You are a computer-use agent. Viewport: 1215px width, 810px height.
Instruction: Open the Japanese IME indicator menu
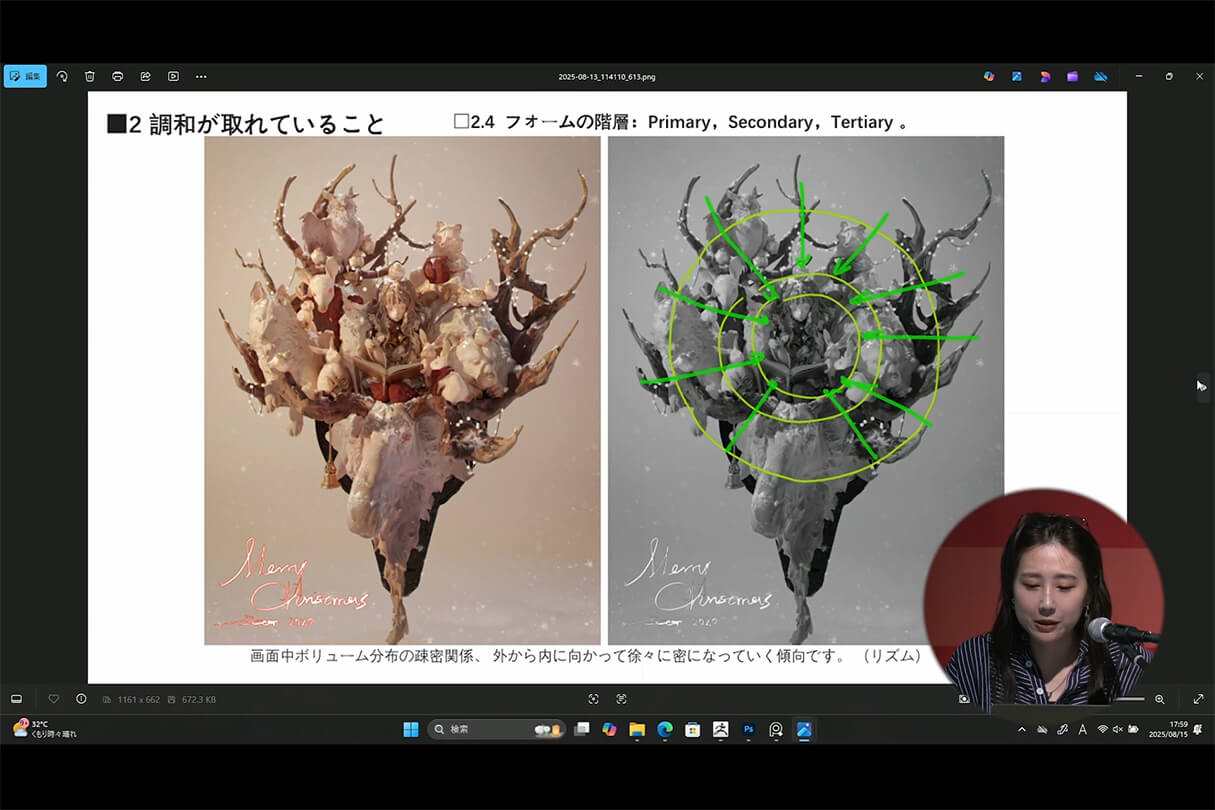[1083, 729]
